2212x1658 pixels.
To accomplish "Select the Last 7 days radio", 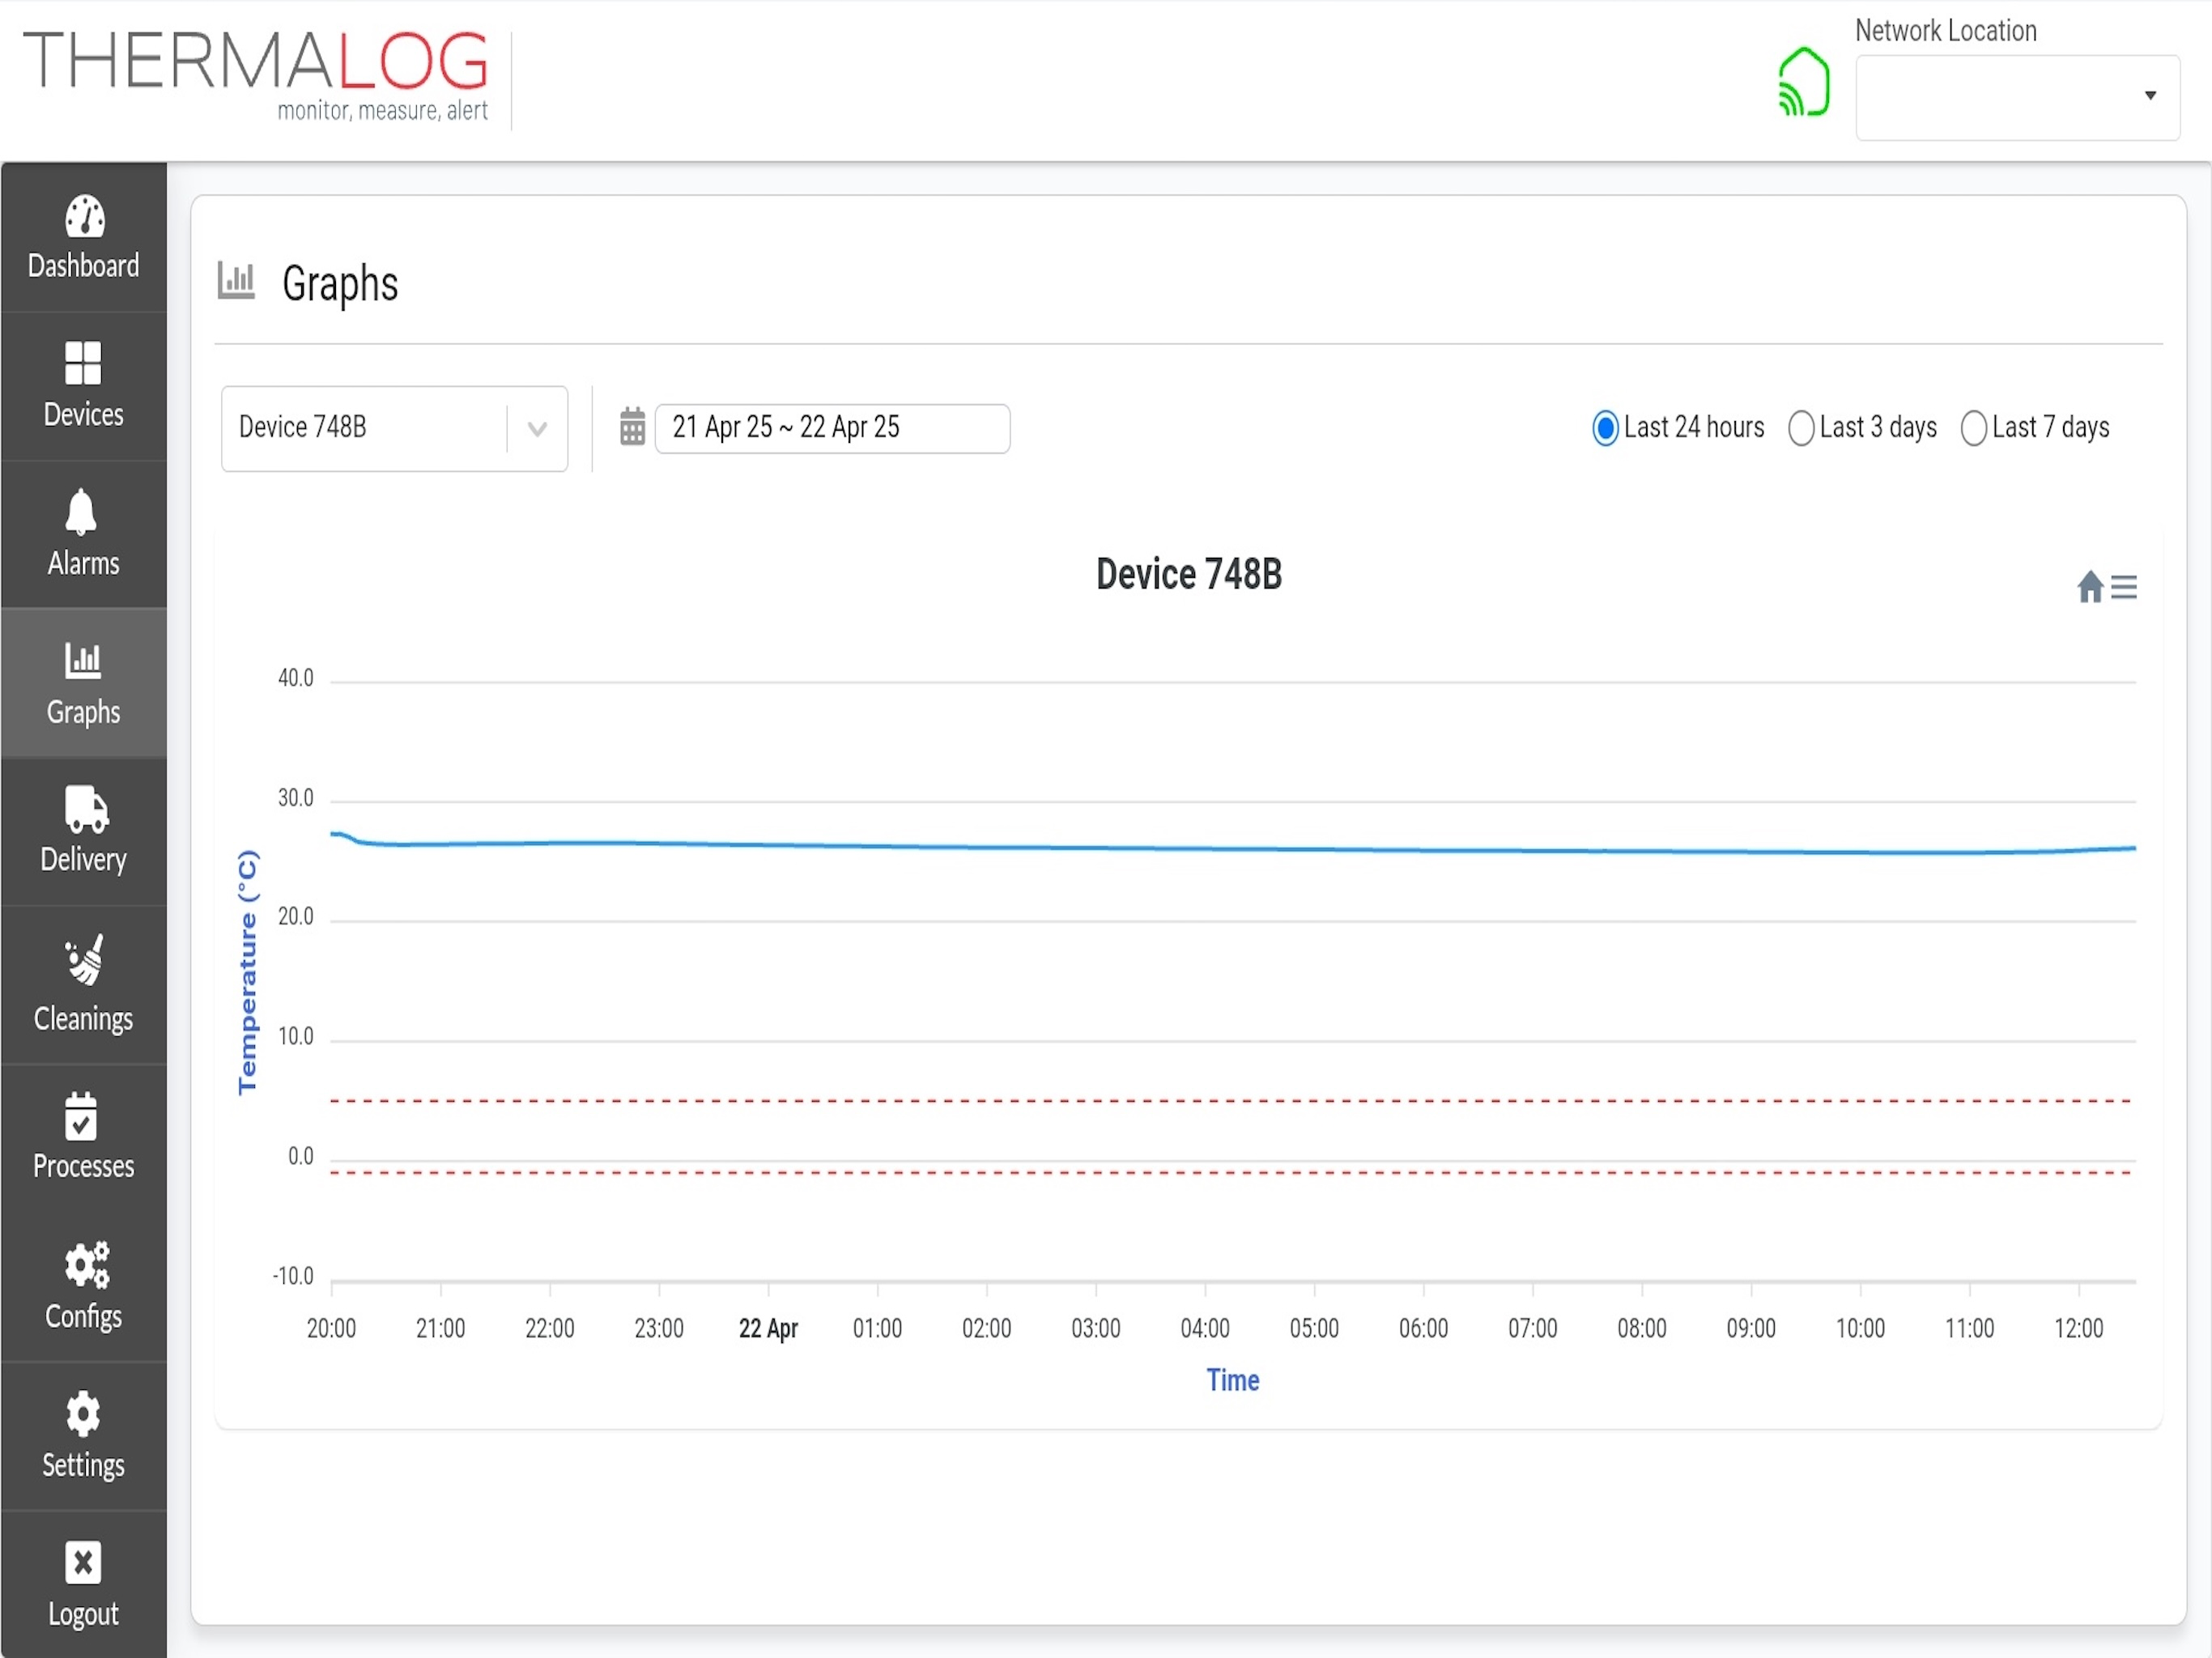I will (x=1973, y=428).
